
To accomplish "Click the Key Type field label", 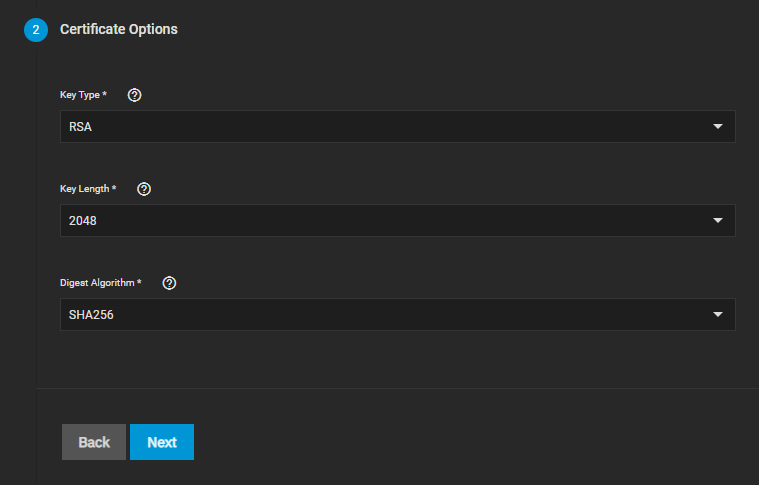I will [83, 95].
